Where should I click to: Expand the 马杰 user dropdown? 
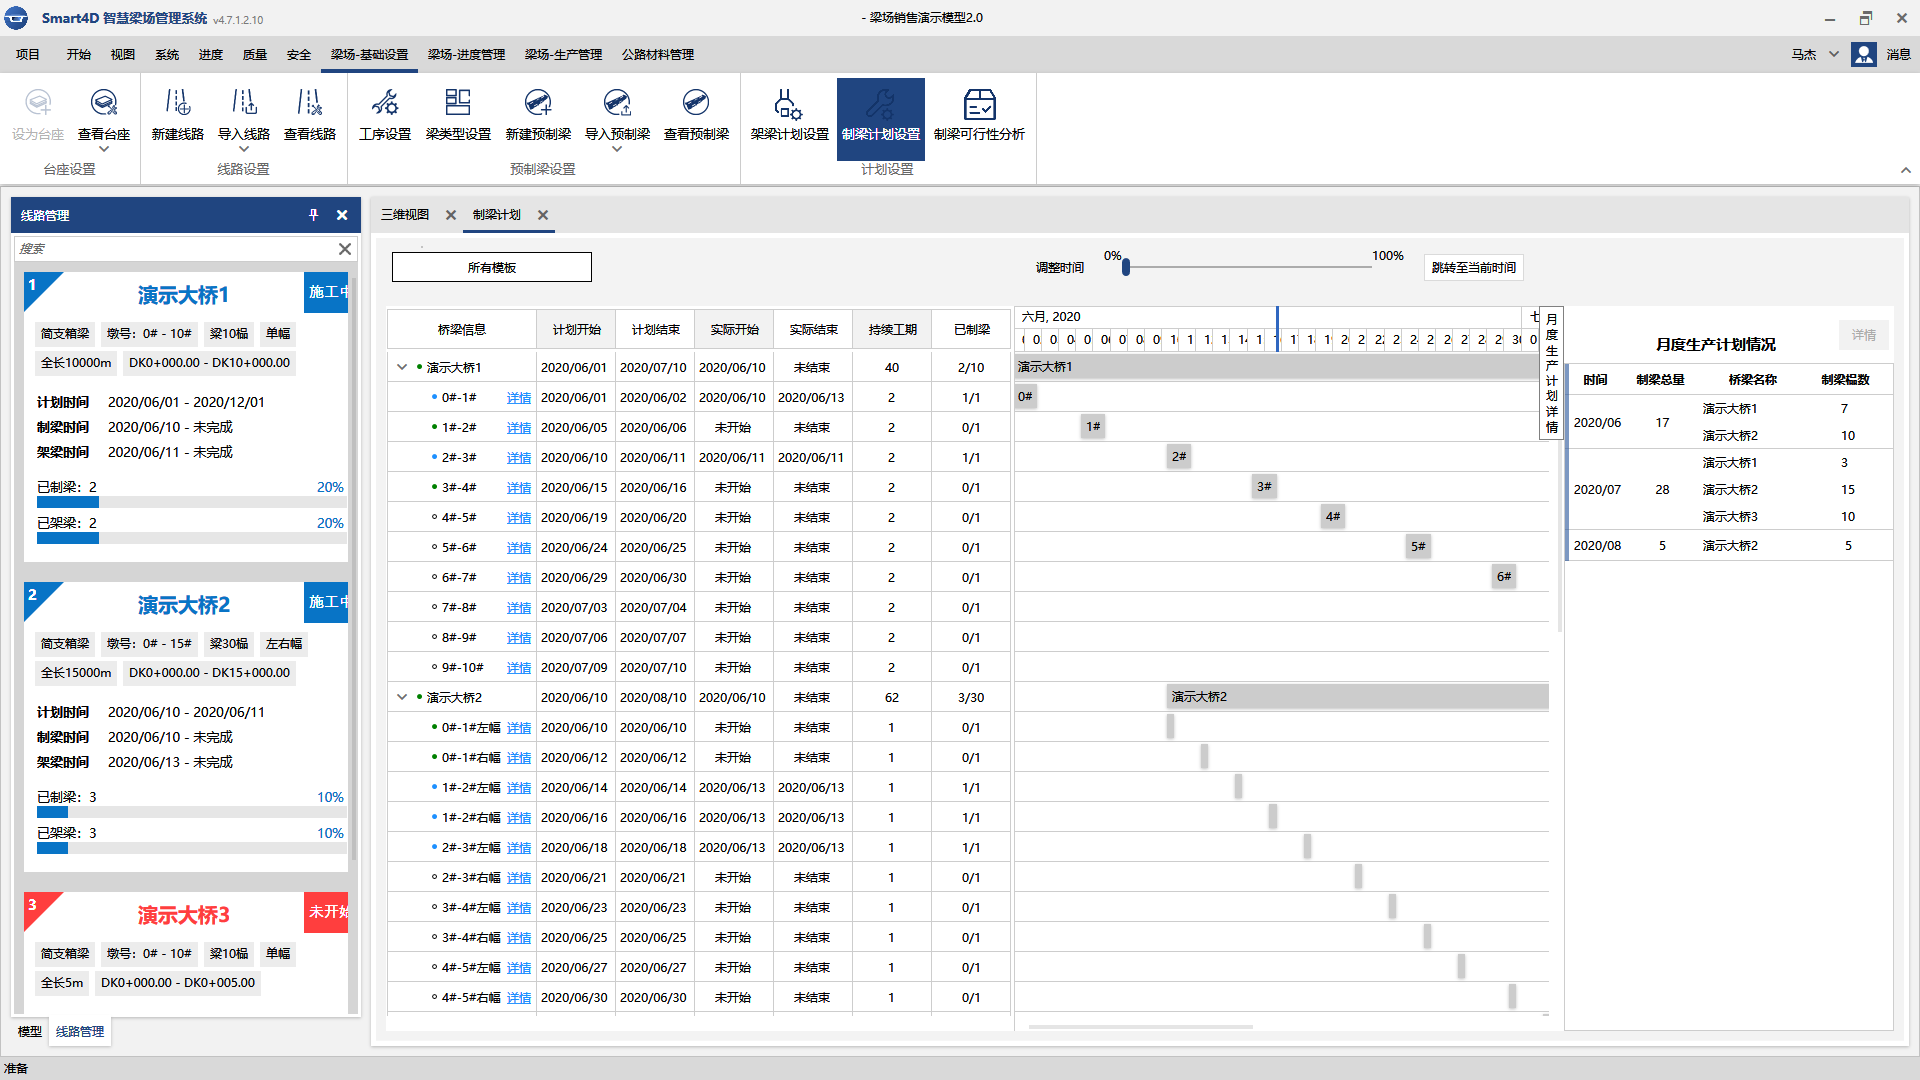(1834, 54)
